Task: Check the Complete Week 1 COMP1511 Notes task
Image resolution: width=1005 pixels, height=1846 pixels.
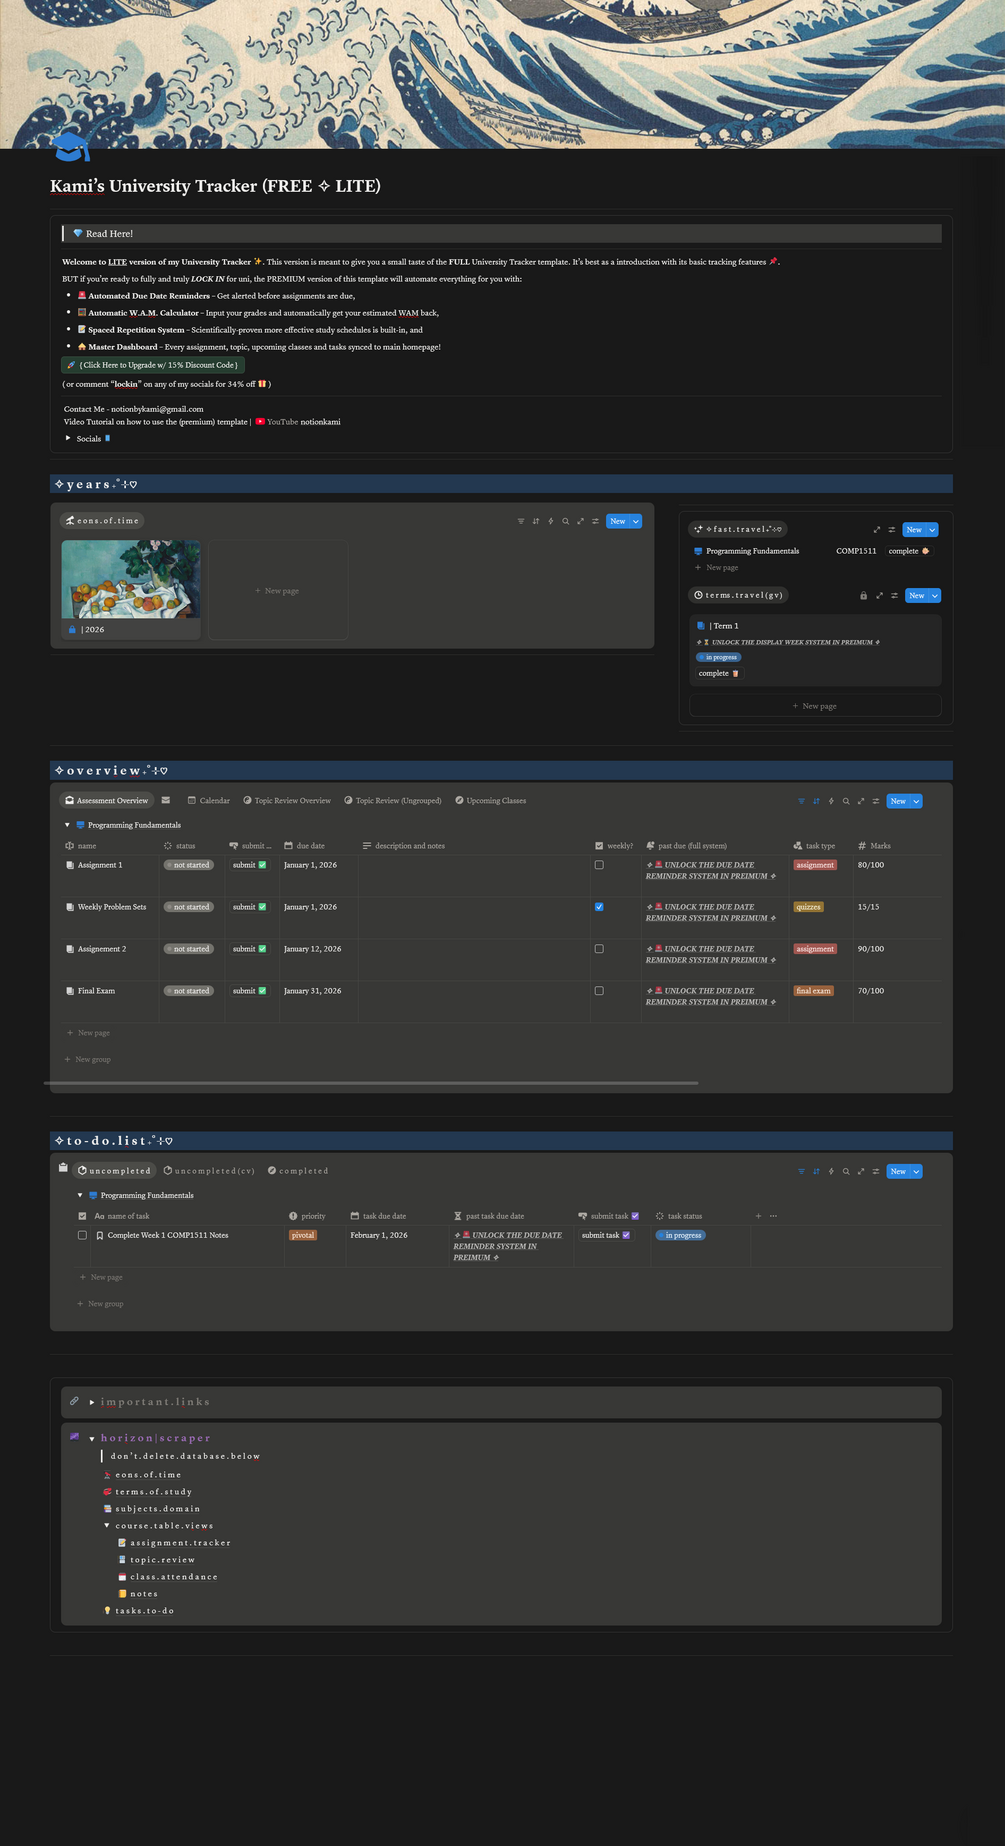Action: [82, 1235]
